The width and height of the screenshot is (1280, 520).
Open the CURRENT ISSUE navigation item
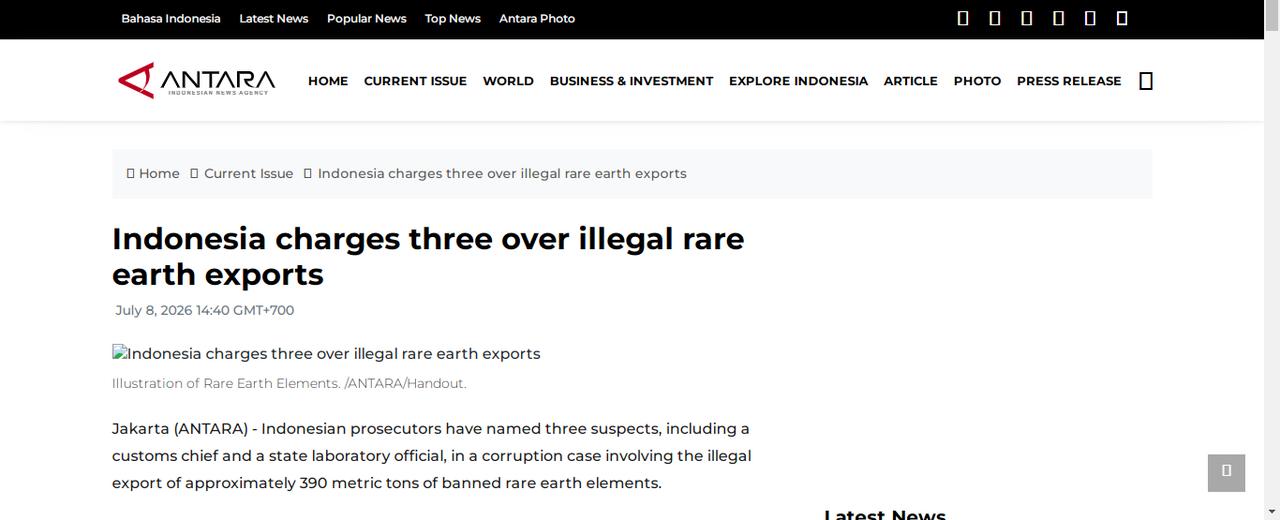pyautogui.click(x=415, y=81)
